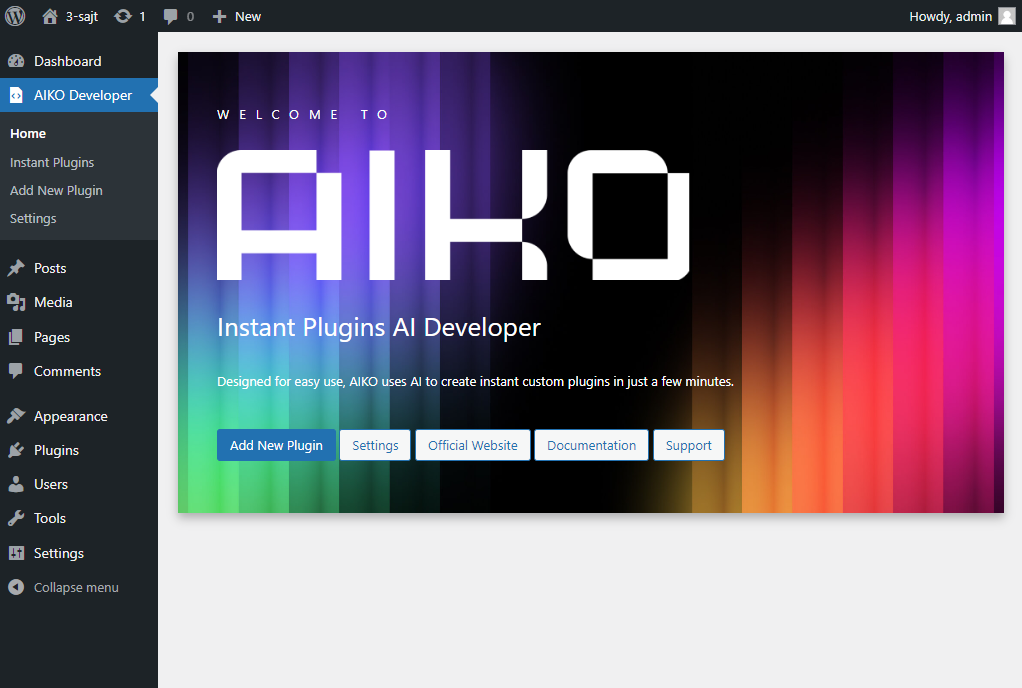1022x688 pixels.
Task: Click the blue Add New Plugin button
Action: pos(276,445)
